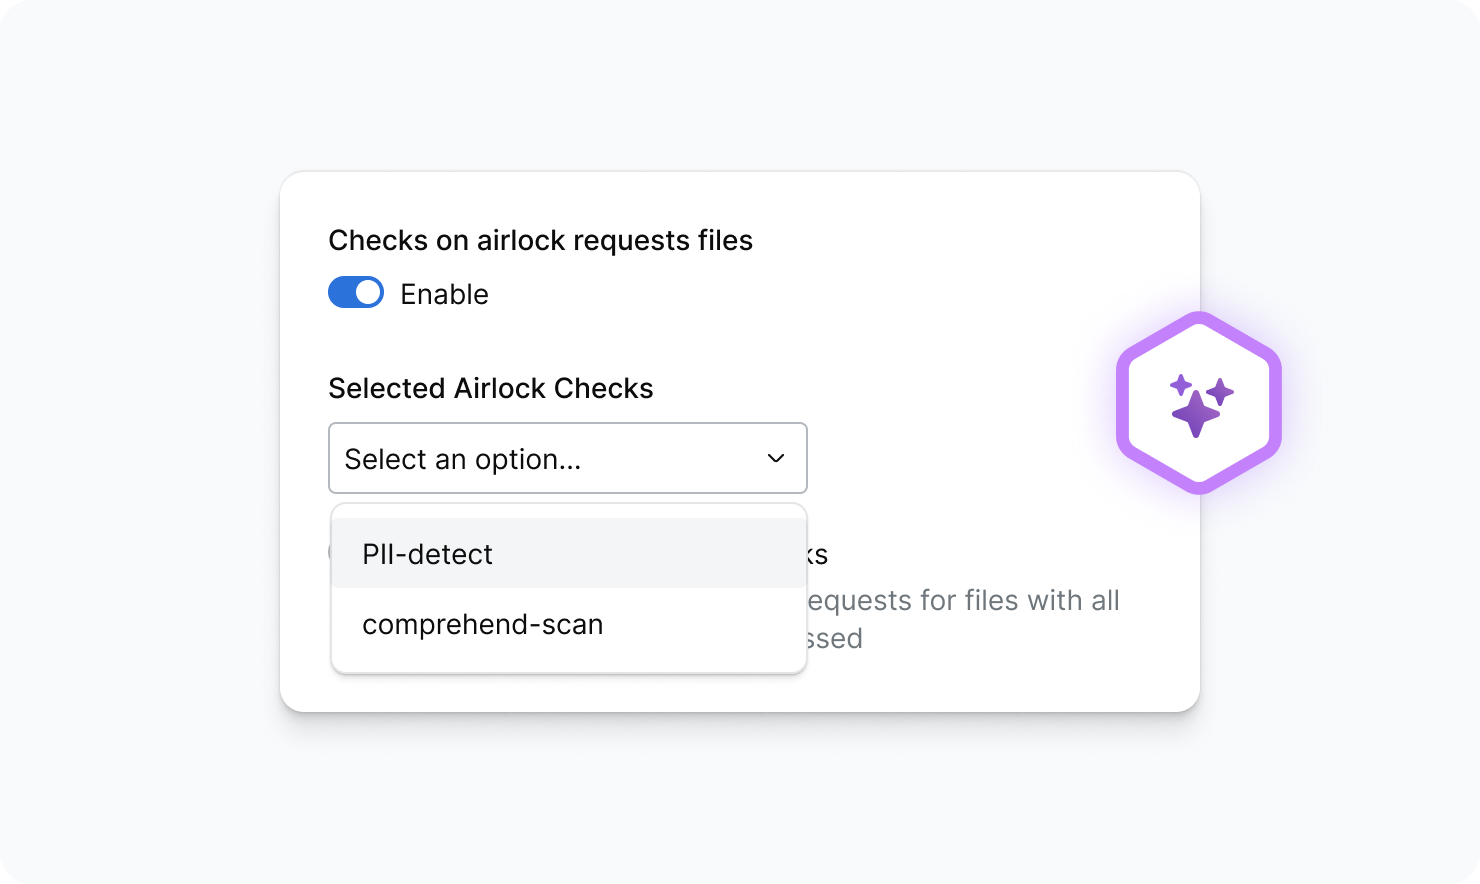The image size is (1480, 884).
Task: Select the PII-detect option
Action: tap(428, 554)
